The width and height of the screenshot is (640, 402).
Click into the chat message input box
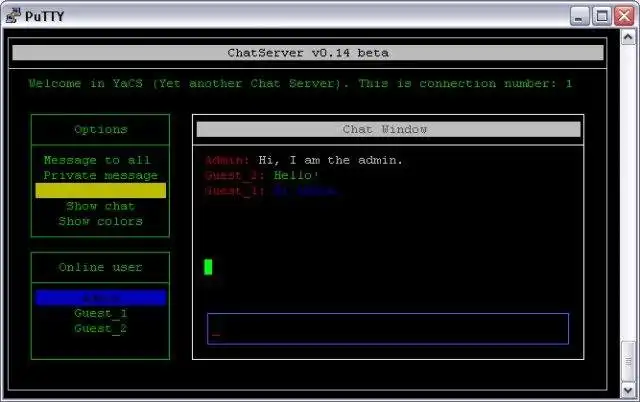388,329
